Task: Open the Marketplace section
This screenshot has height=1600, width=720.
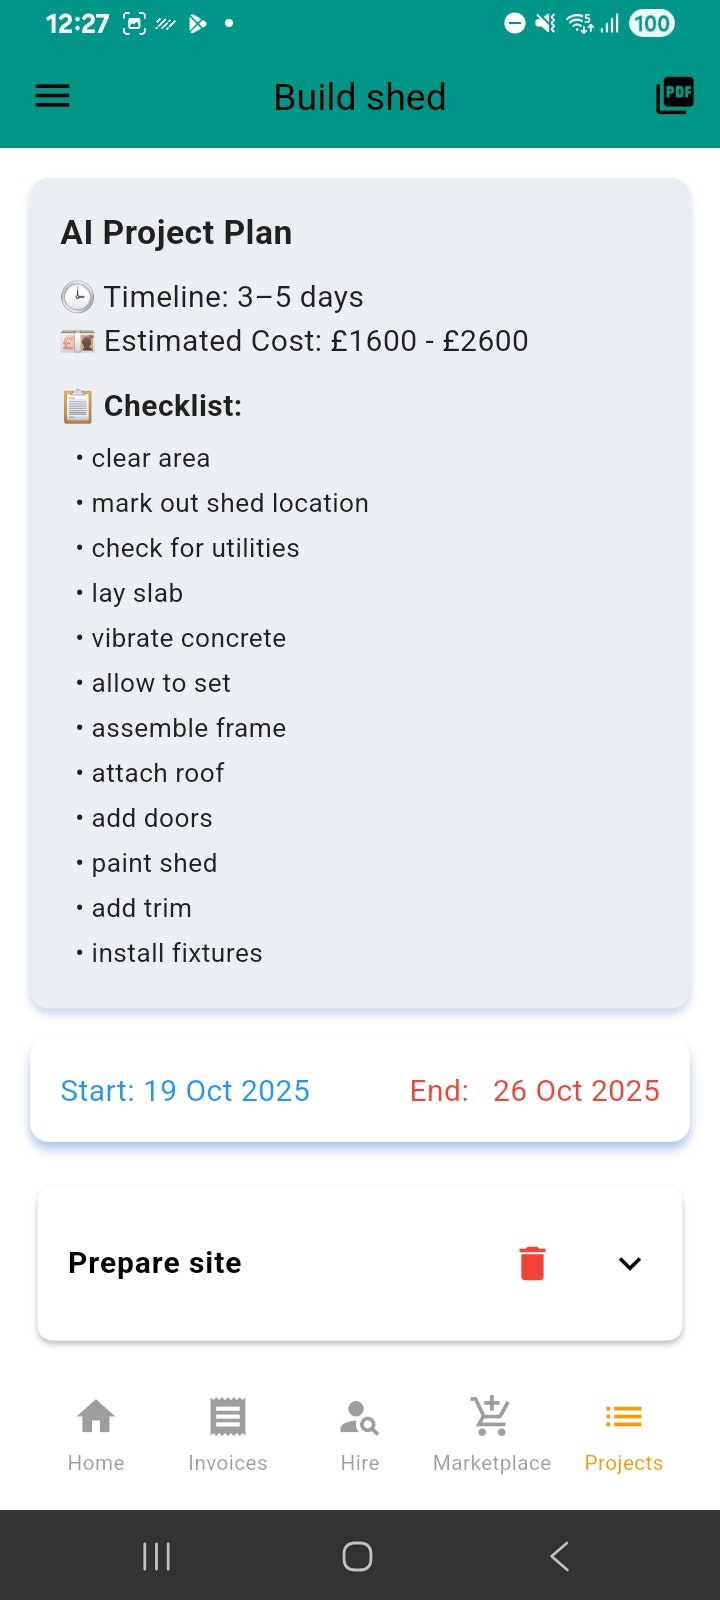Action: click(x=491, y=1432)
